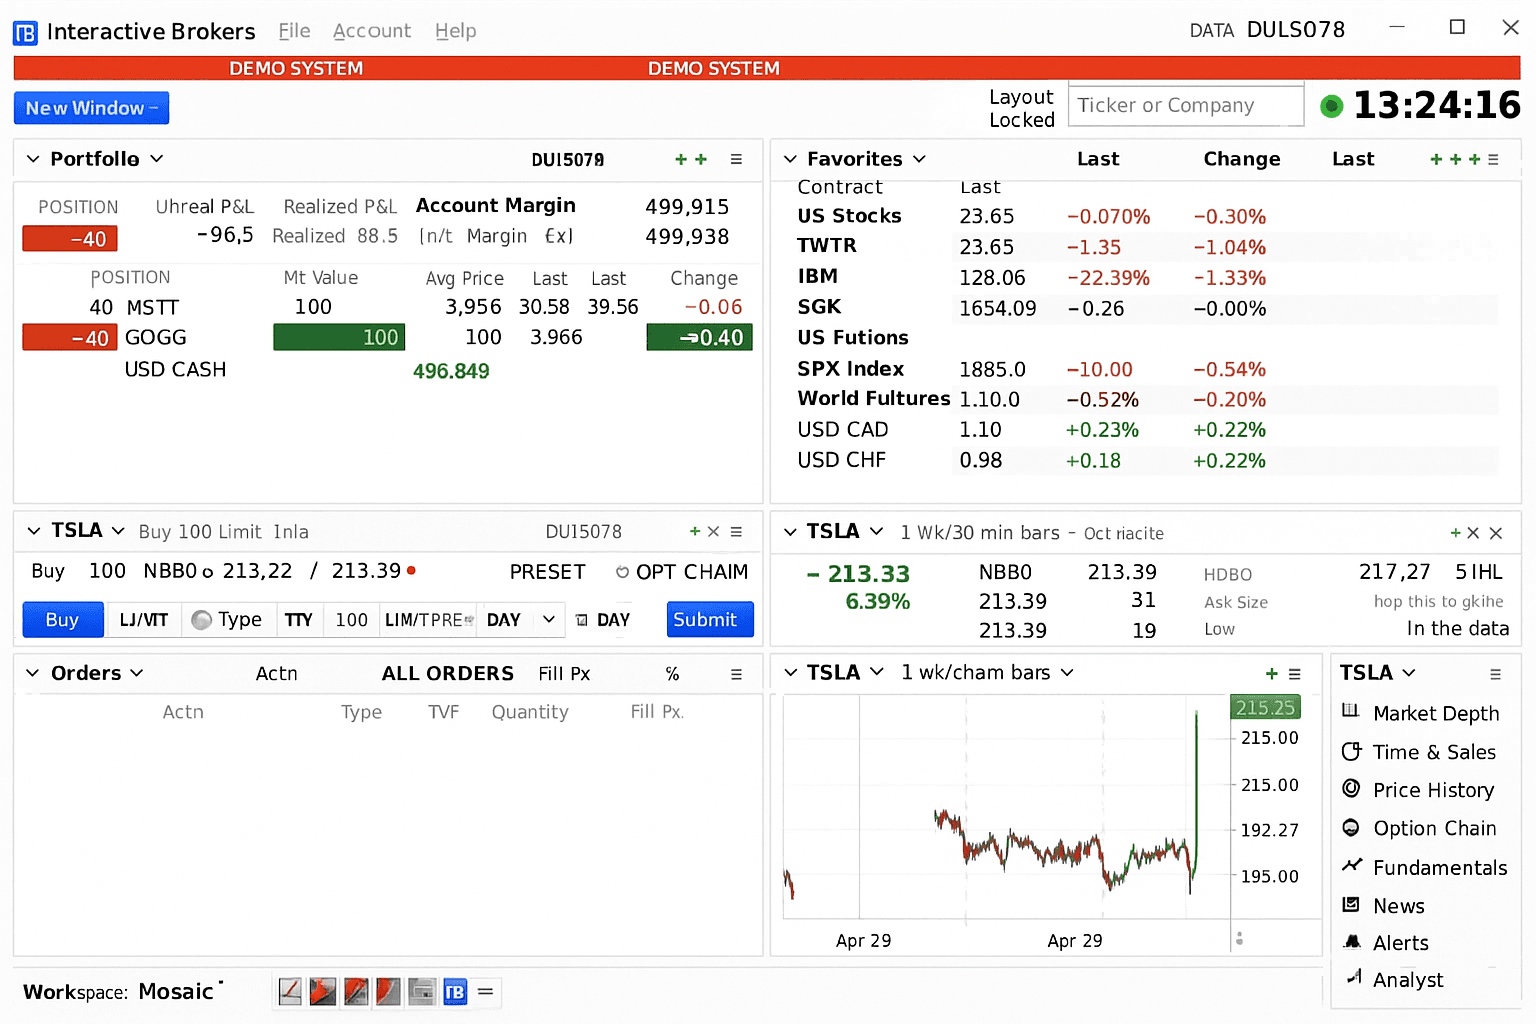
Task: Click the green 215.25 price marker on chart
Action: (x=1265, y=707)
